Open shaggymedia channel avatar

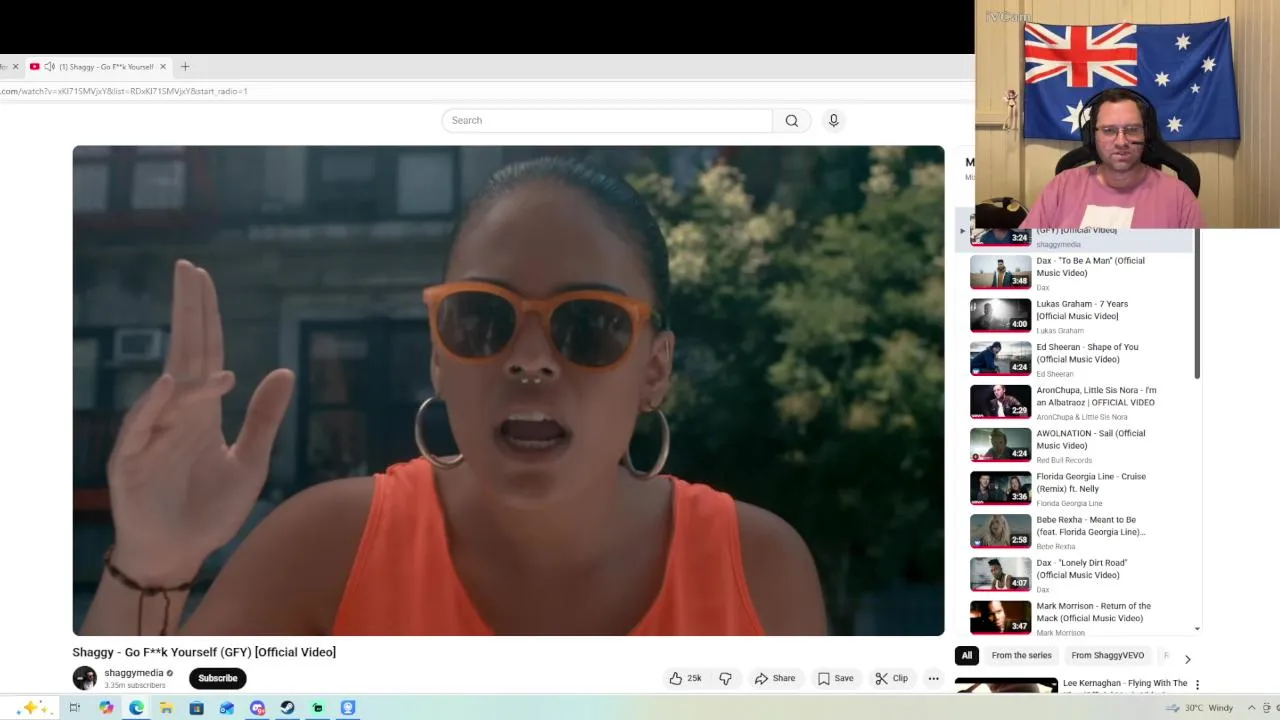[85, 678]
